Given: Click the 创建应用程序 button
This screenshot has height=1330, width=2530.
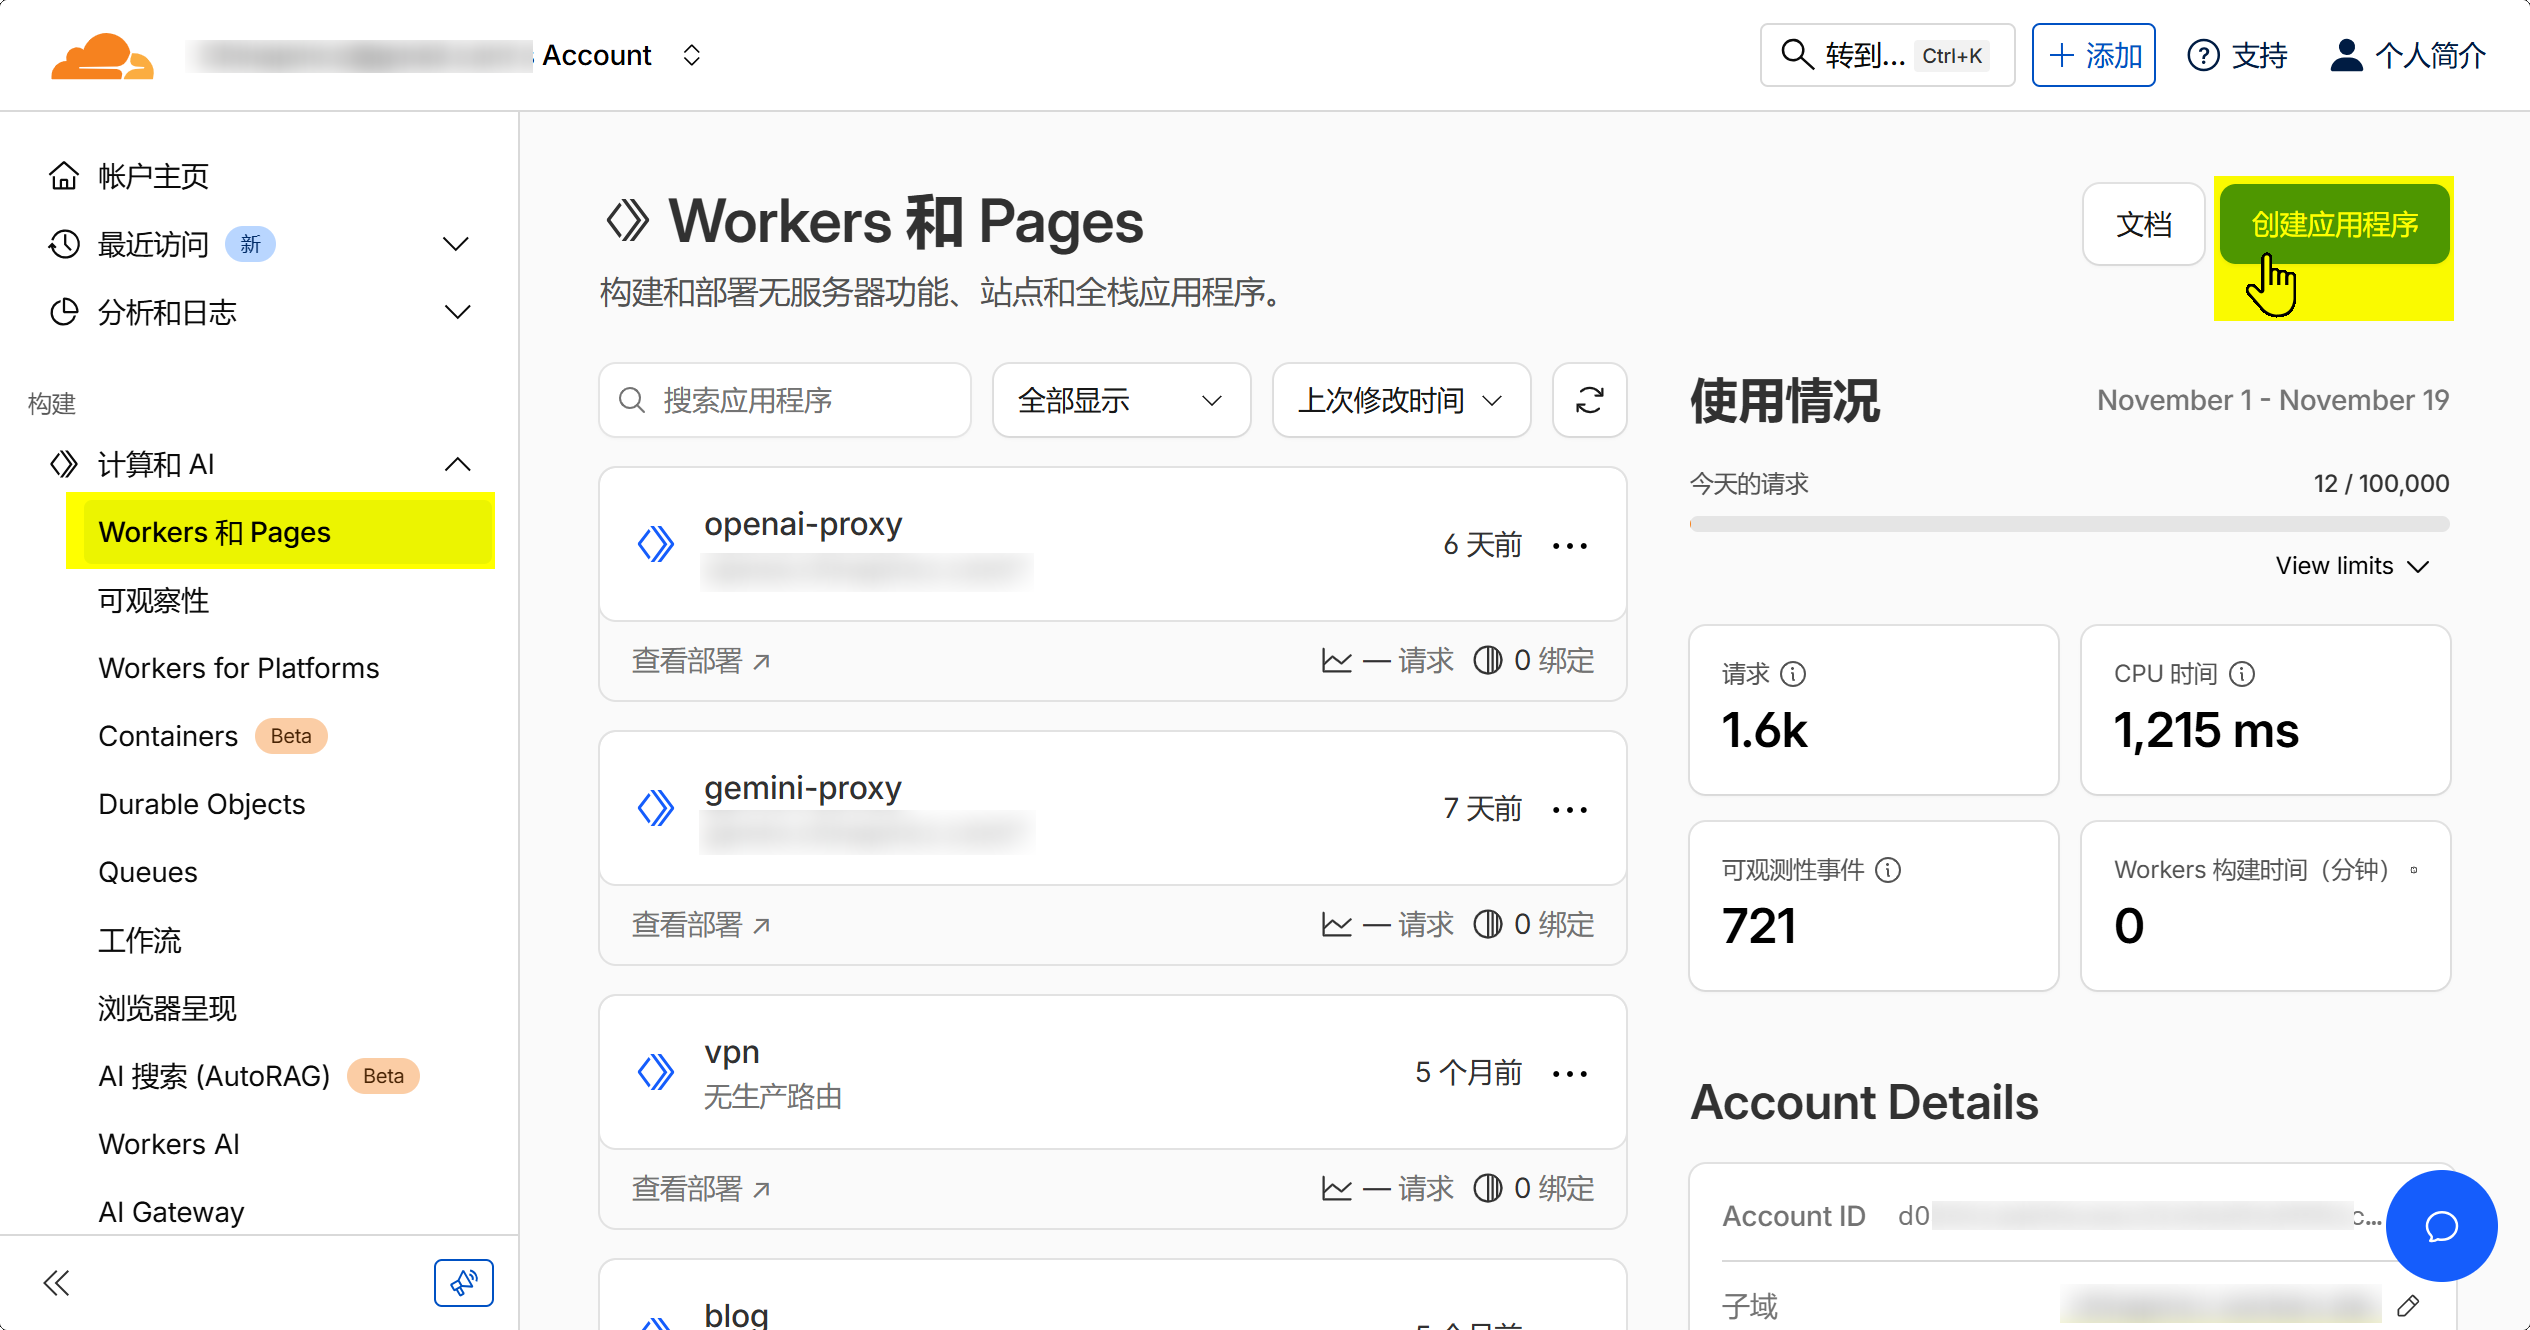Looking at the screenshot, I should tap(2334, 224).
